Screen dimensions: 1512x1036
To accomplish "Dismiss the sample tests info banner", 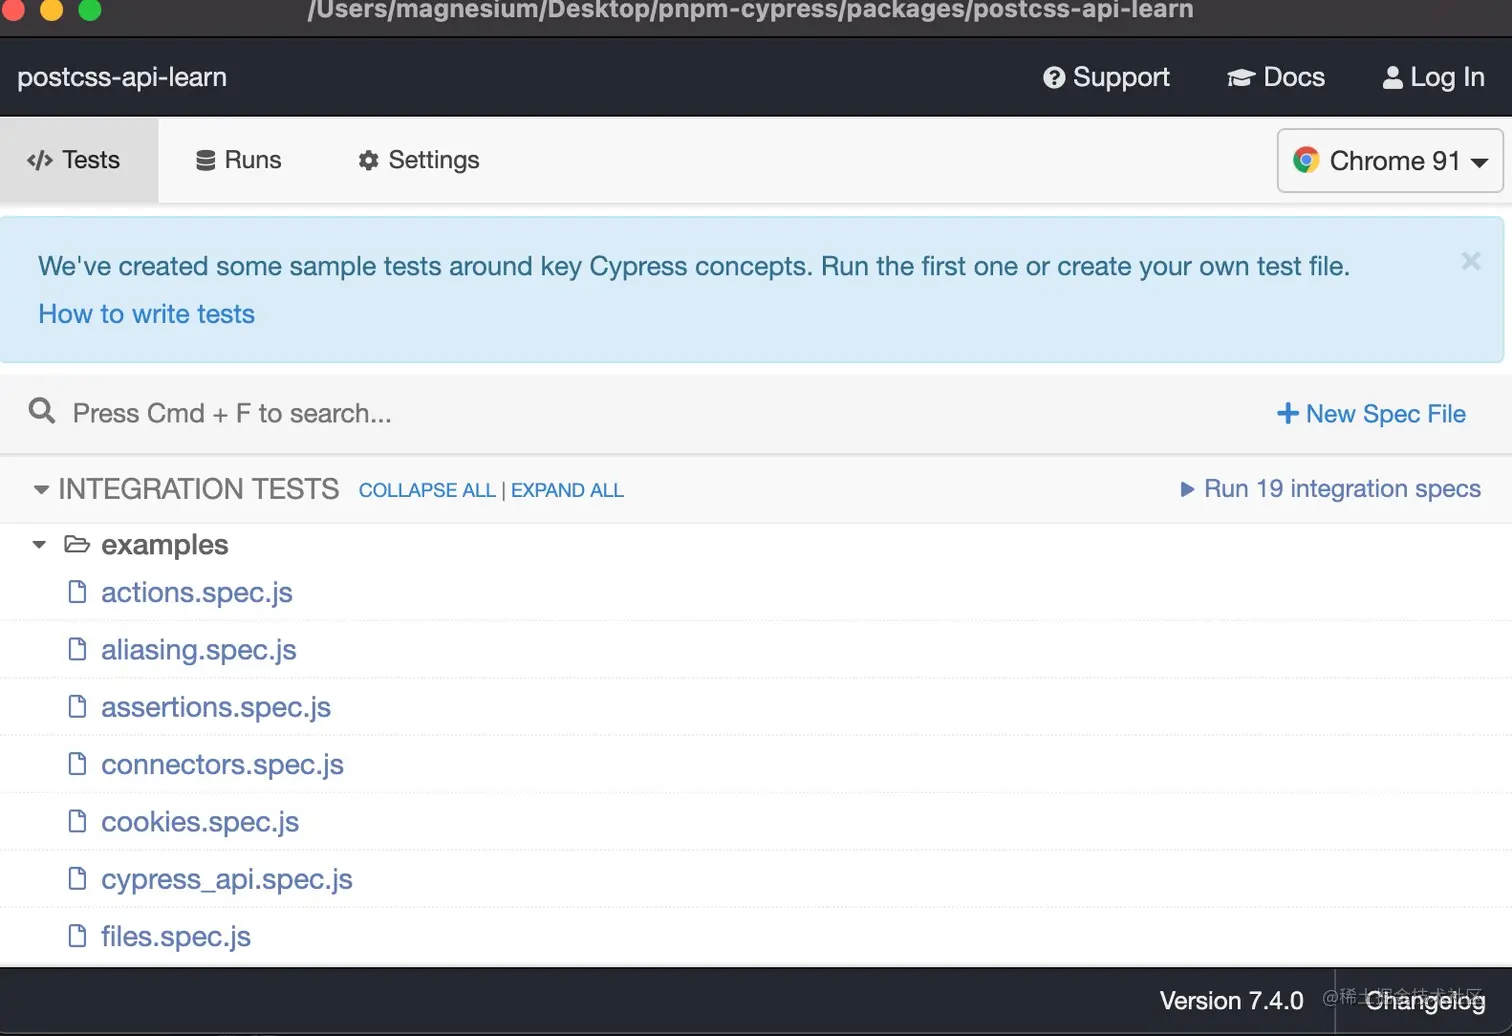I will pos(1470,261).
